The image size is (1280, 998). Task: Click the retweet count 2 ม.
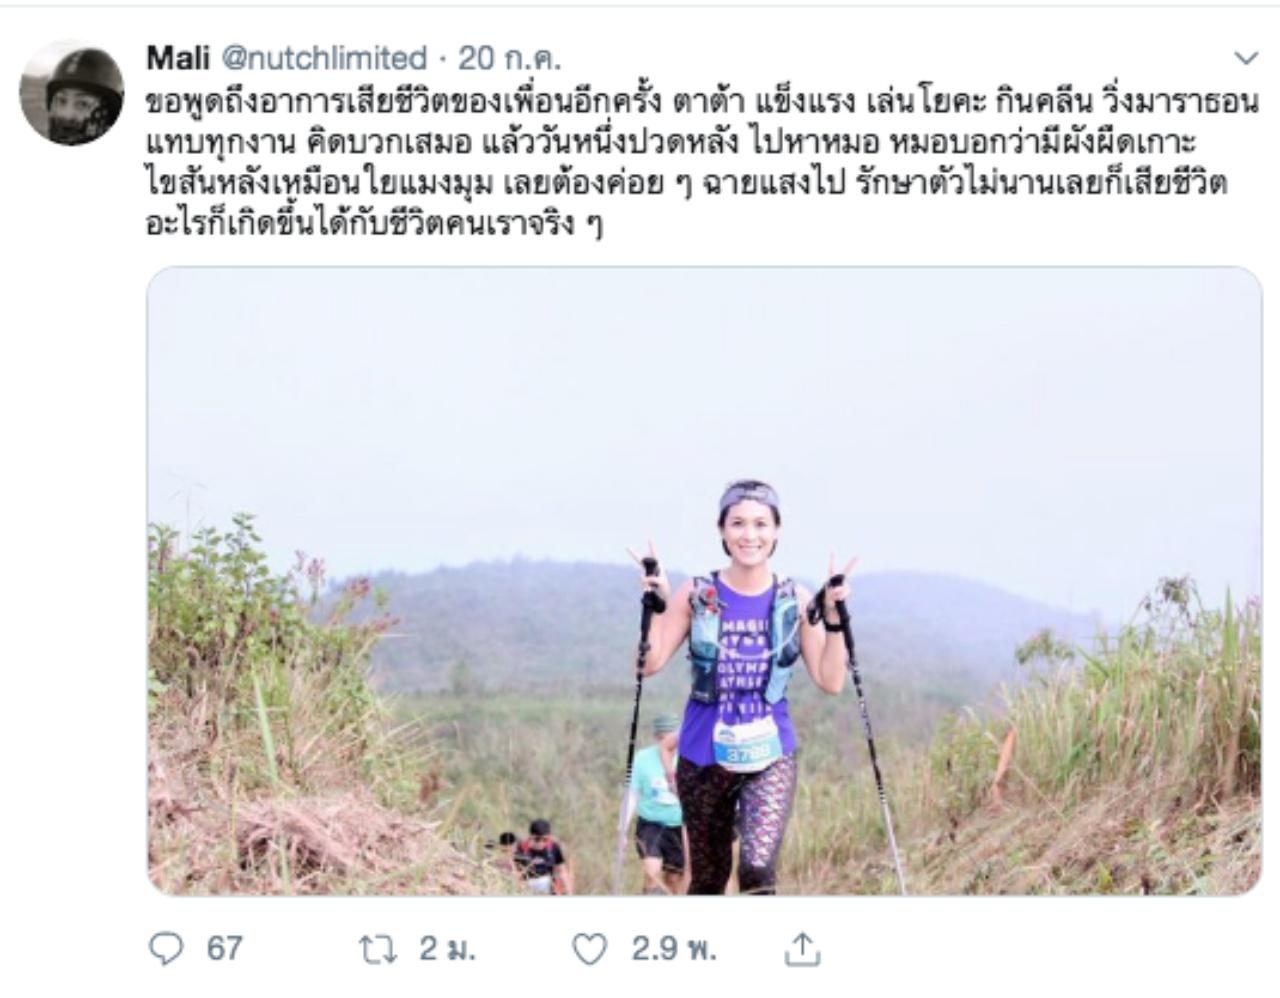(446, 948)
